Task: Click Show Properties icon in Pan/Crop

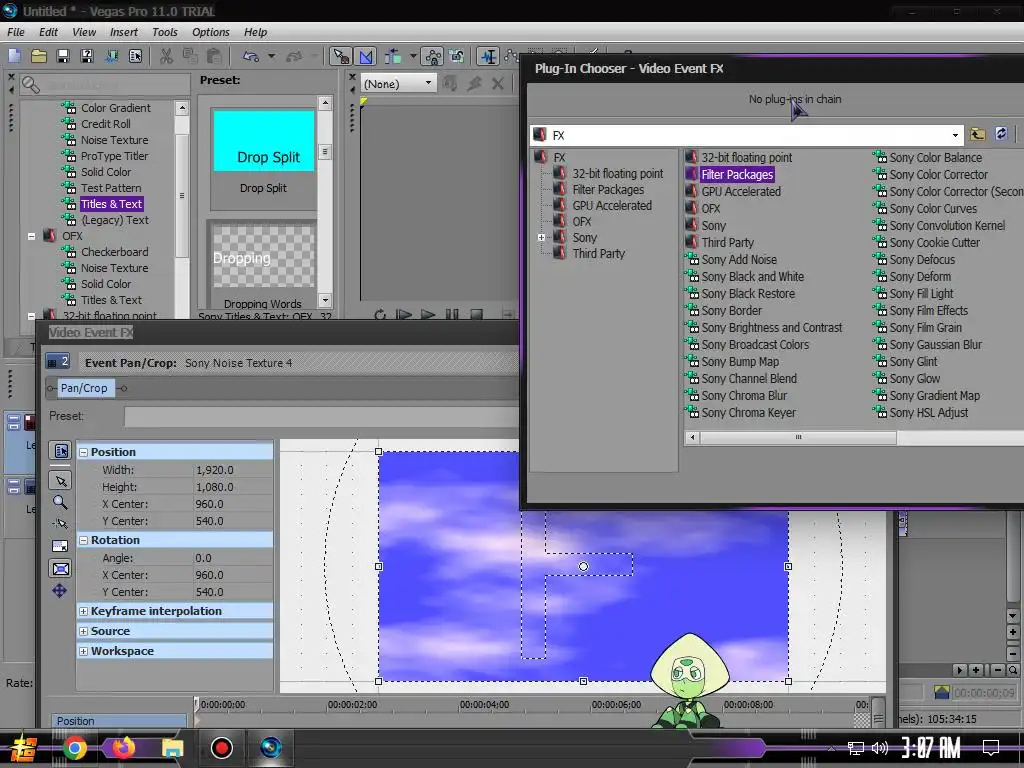Action: pyautogui.click(x=60, y=451)
